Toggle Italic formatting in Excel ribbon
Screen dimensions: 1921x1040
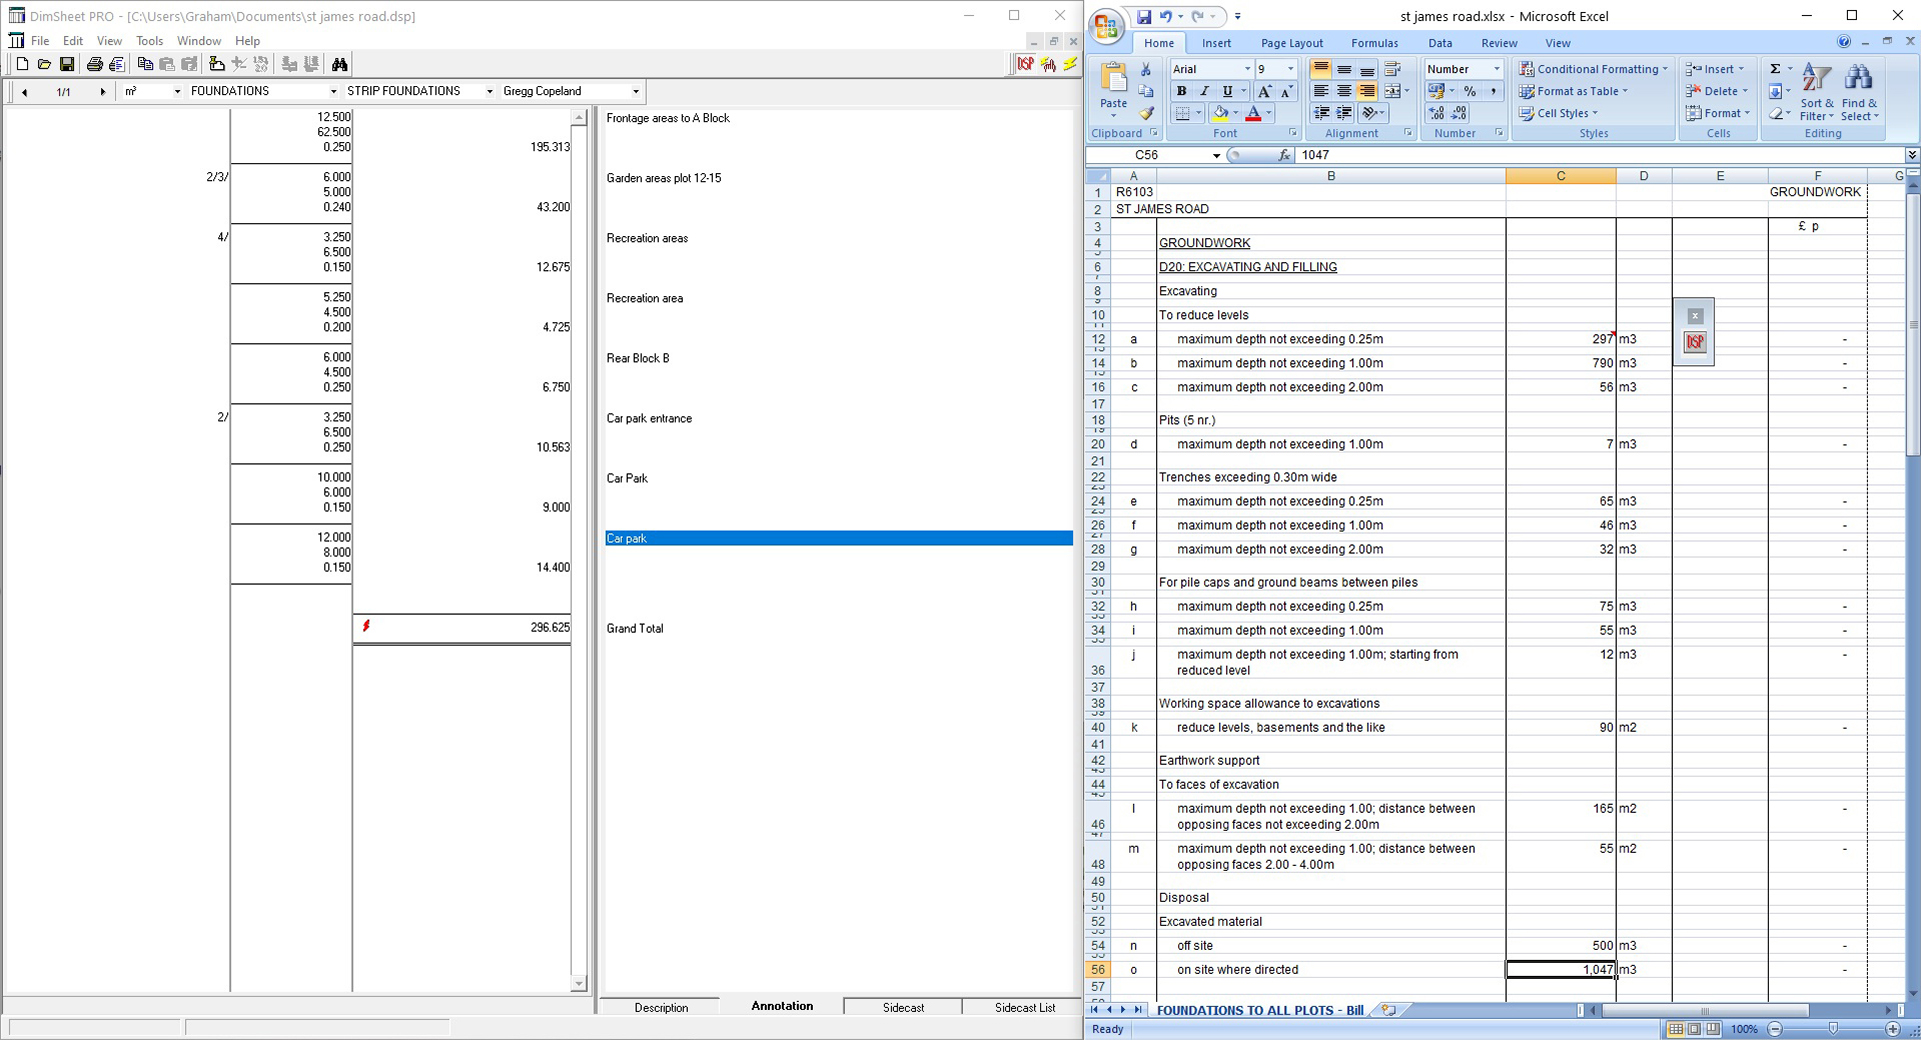1204,91
